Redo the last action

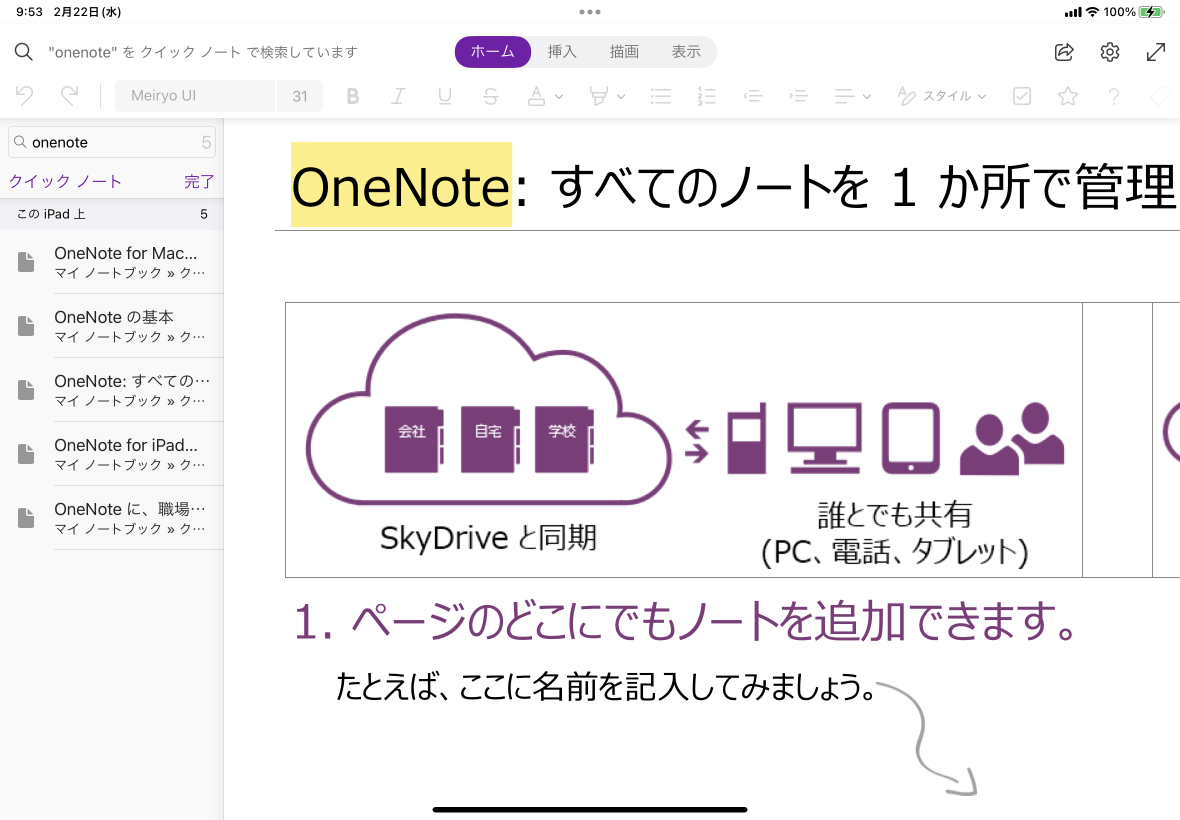click(x=69, y=96)
